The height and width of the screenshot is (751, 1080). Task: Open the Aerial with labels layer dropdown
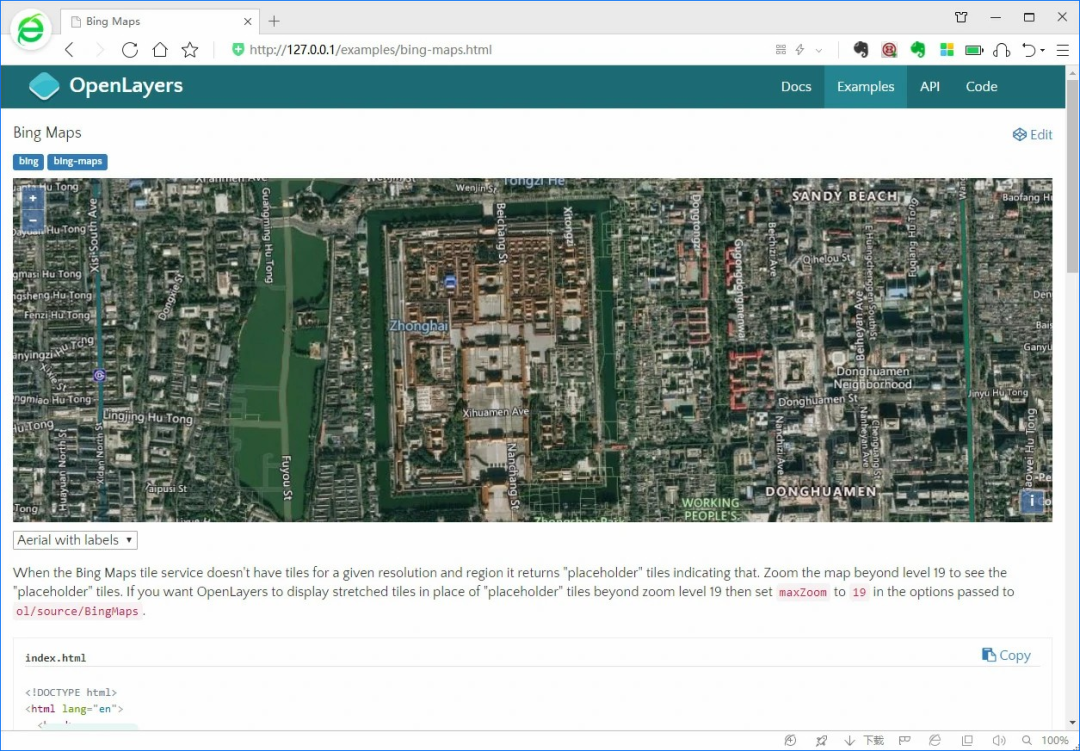click(x=74, y=539)
